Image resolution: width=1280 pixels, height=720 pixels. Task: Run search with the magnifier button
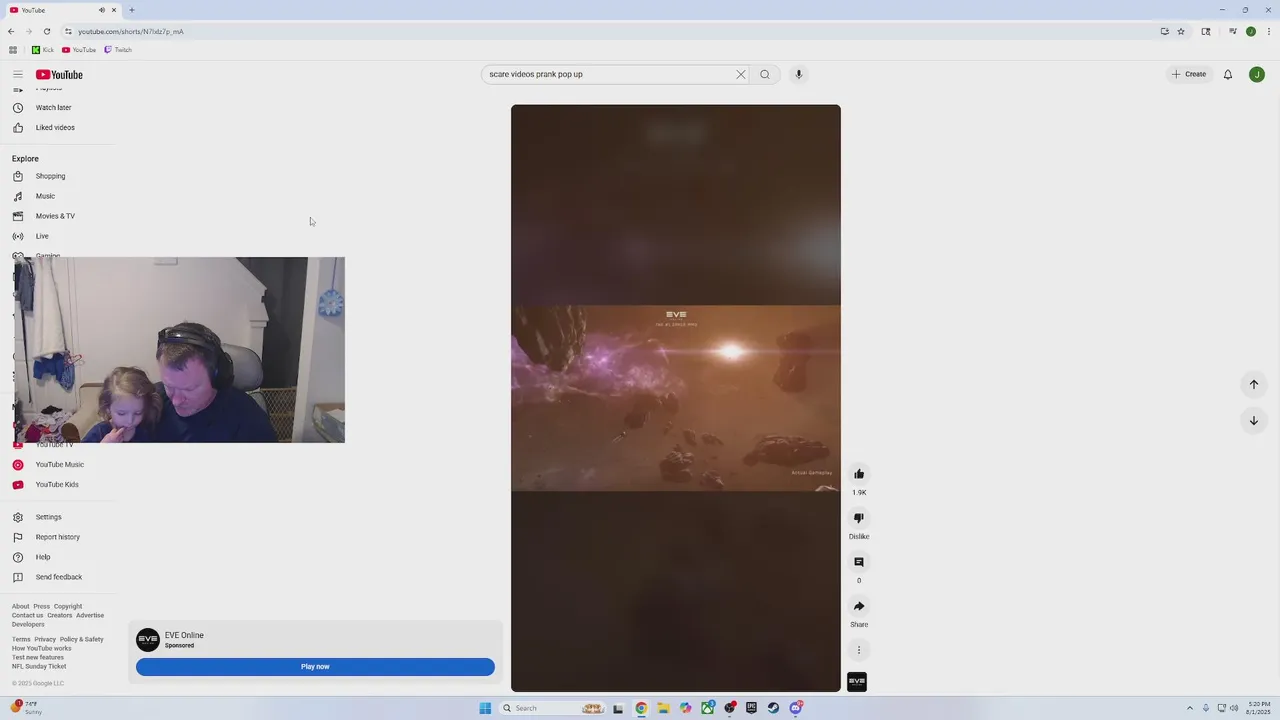(x=765, y=74)
